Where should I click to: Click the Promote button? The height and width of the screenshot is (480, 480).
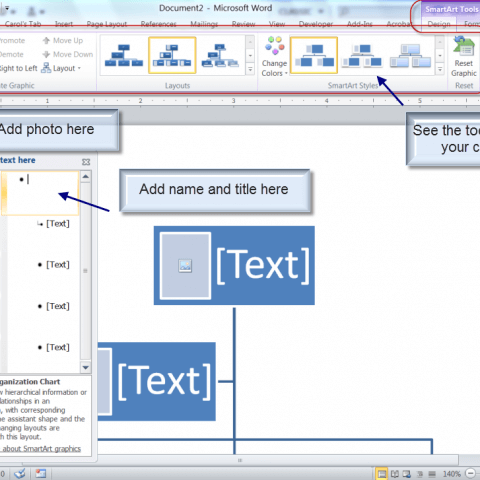[x=12, y=41]
